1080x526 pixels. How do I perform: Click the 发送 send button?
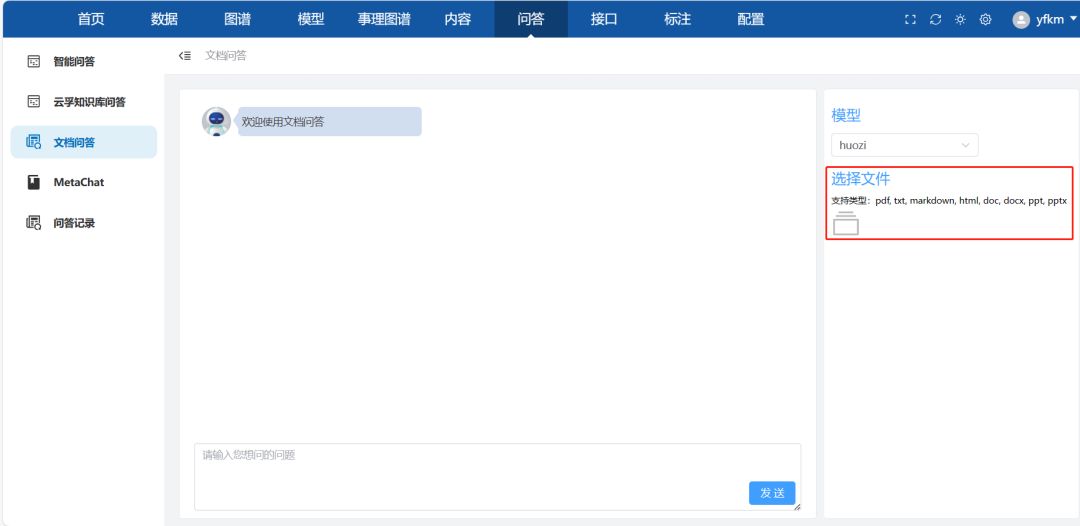(x=772, y=493)
